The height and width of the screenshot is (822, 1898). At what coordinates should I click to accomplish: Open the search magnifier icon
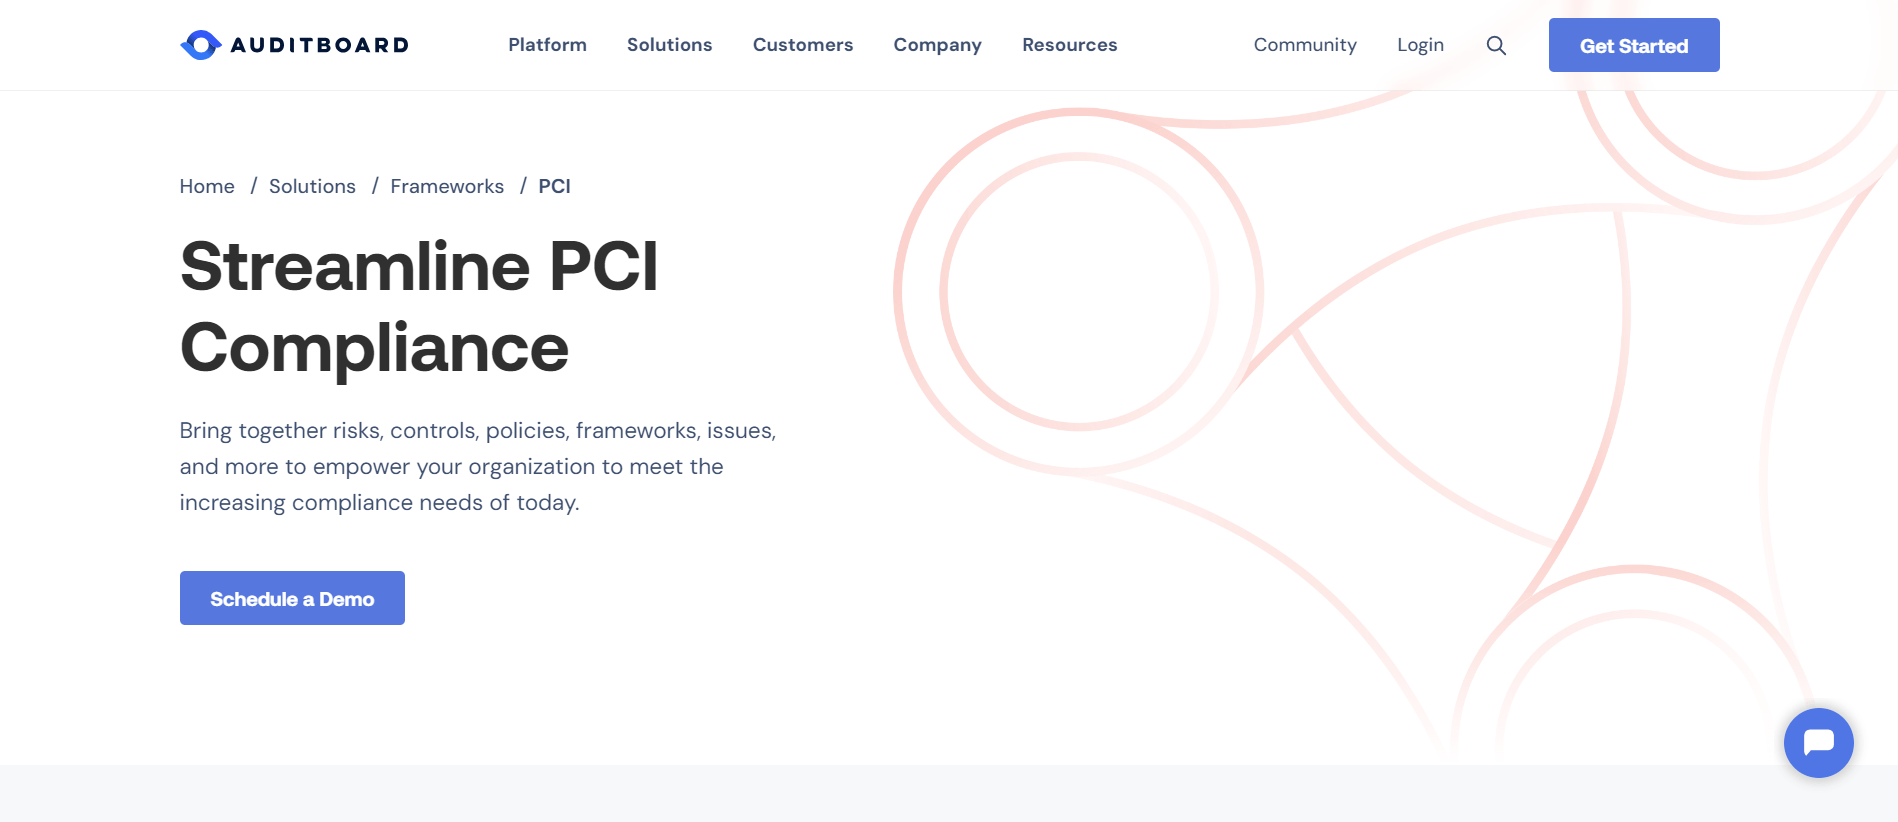tap(1496, 45)
